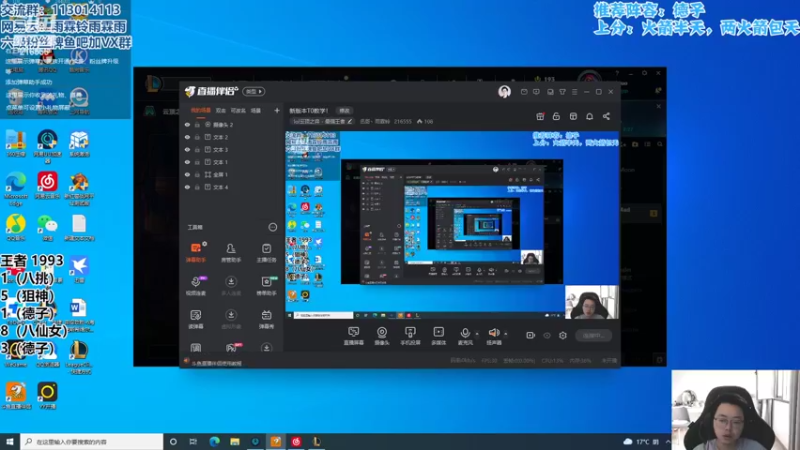This screenshot has height=450, width=800.
Task: Hide the 文本 3 source
Action: (187, 149)
